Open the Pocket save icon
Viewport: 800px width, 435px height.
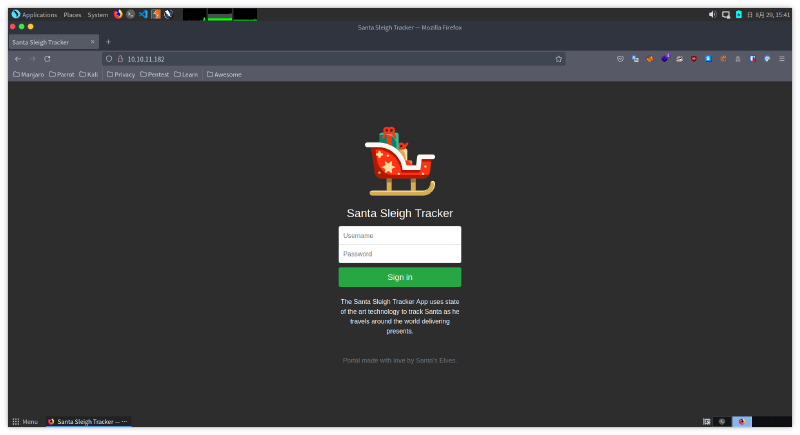click(620, 59)
